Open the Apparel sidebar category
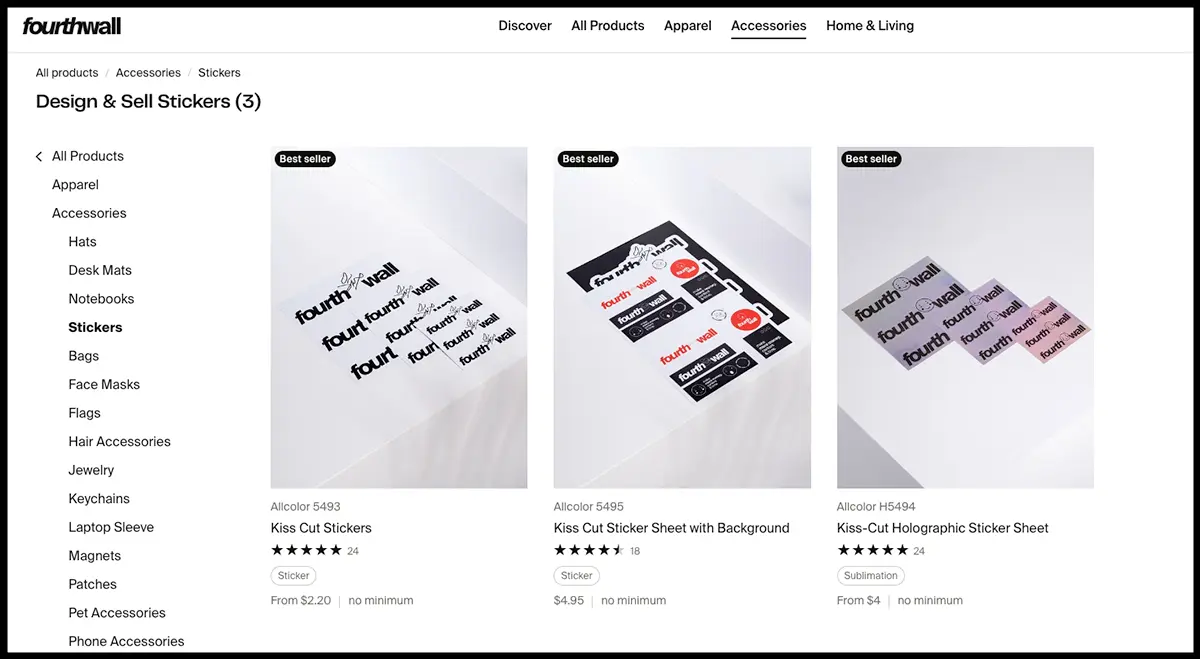The height and width of the screenshot is (659, 1200). 75,185
